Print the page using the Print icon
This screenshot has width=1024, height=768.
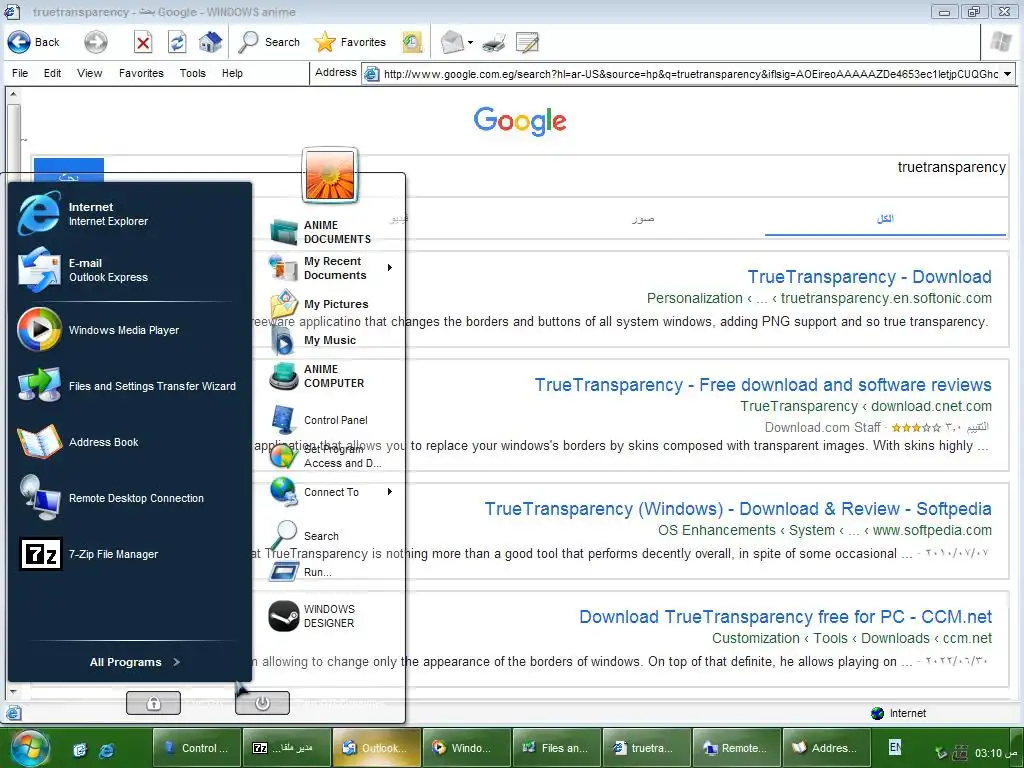point(494,43)
